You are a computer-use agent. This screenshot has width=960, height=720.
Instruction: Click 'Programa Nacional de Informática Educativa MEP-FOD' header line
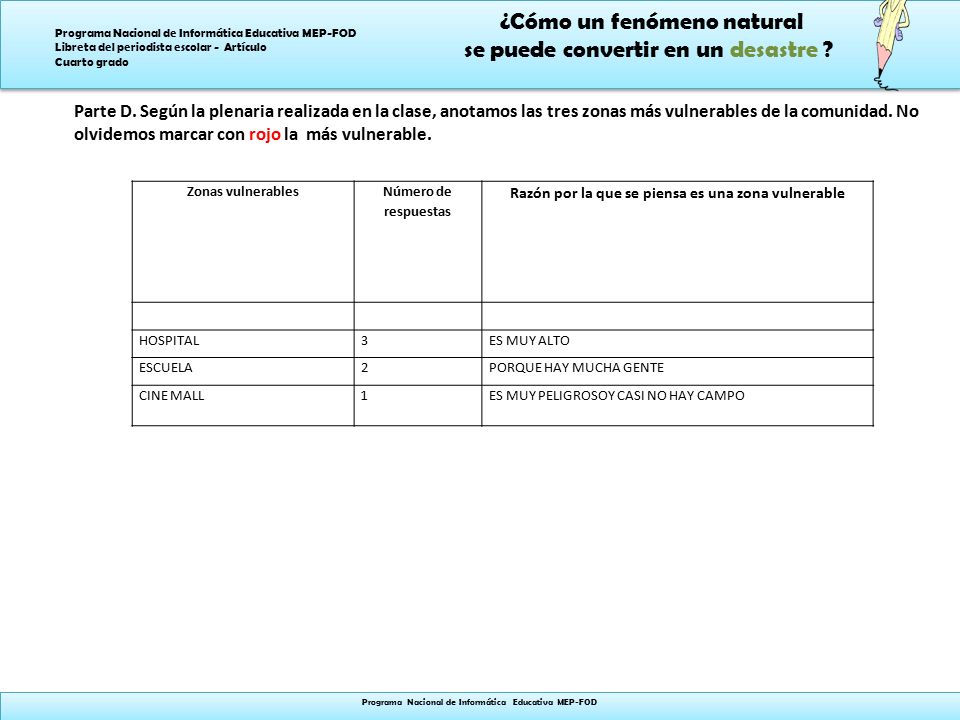pos(205,33)
